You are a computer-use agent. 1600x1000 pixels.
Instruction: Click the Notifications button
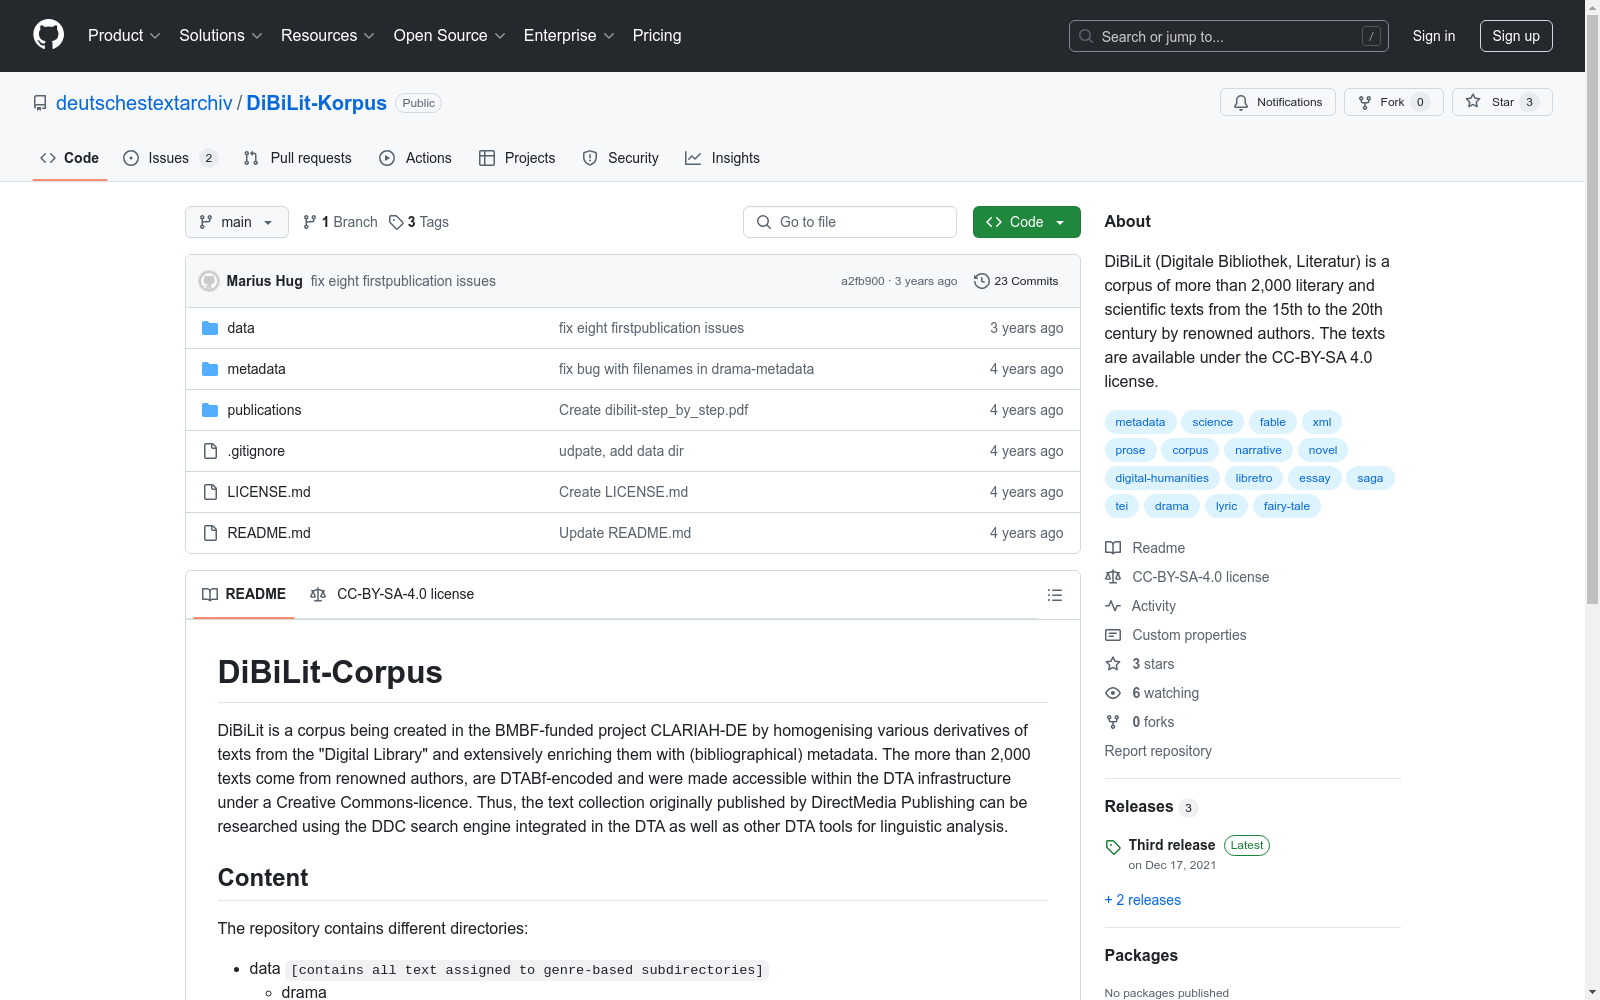click(x=1278, y=102)
